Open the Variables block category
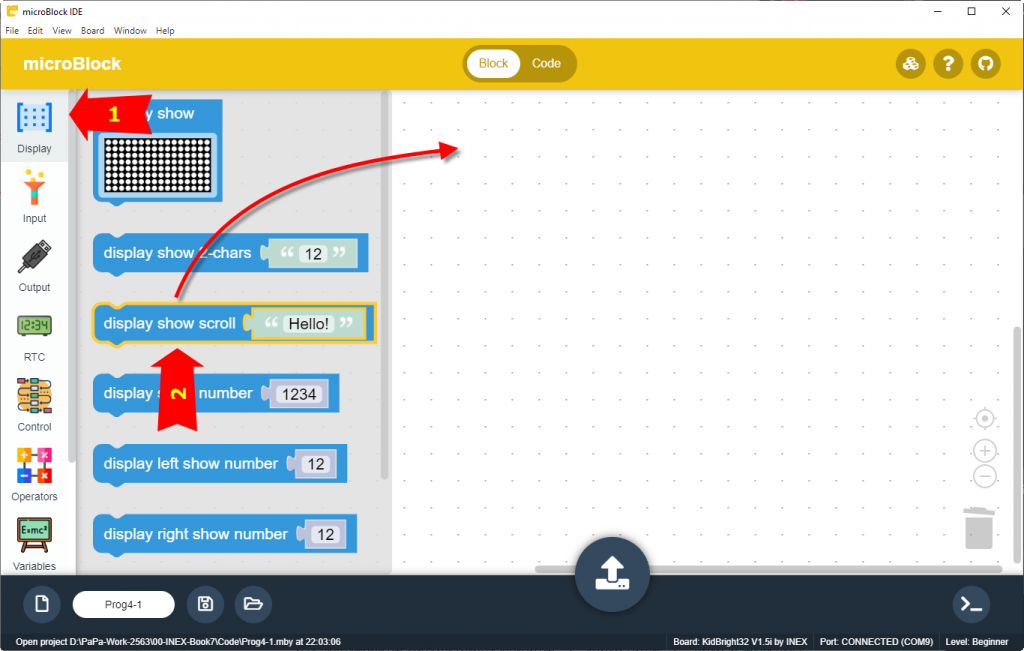The height and width of the screenshot is (651, 1024). pos(34,543)
